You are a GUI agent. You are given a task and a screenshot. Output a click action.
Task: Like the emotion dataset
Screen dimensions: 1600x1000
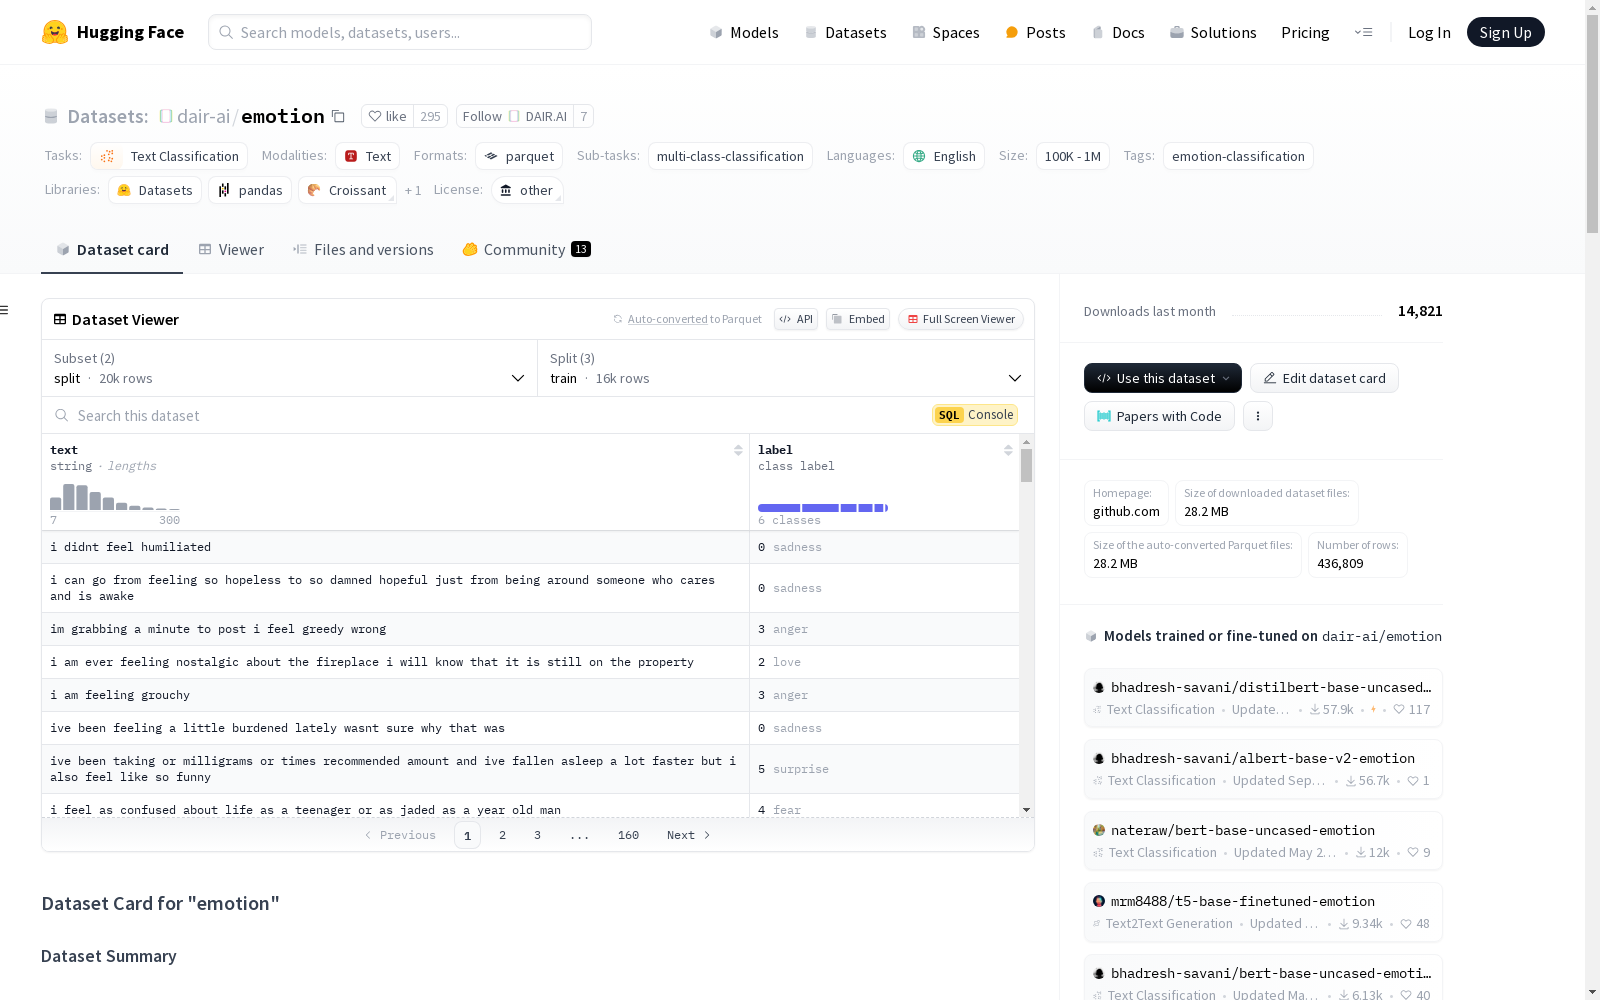click(387, 117)
